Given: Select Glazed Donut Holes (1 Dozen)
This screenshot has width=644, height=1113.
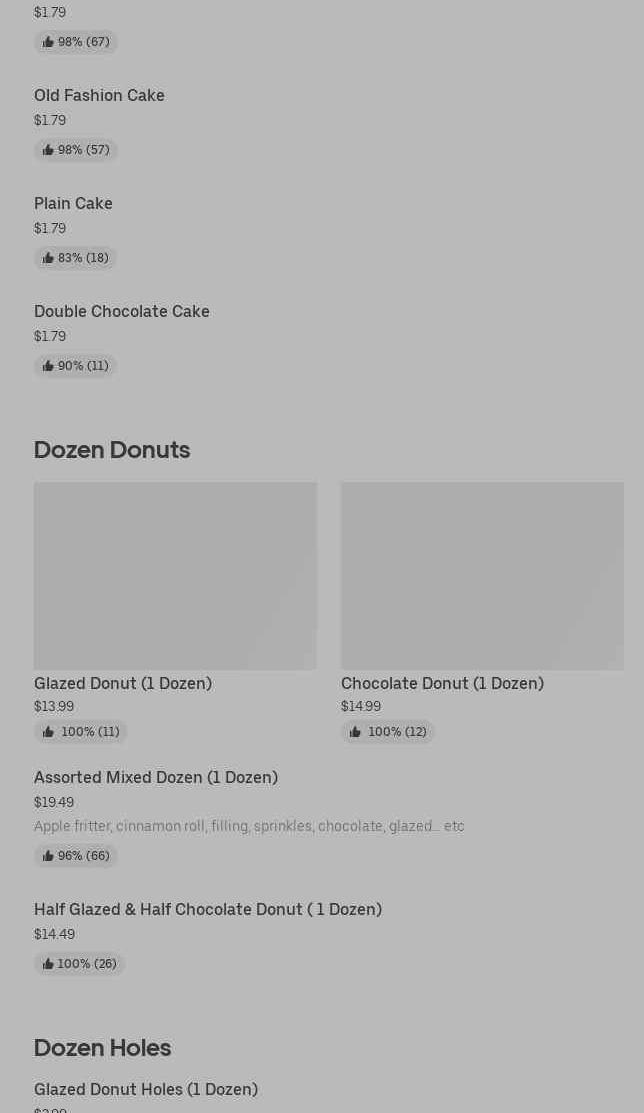Looking at the screenshot, I should pos(146,1089).
